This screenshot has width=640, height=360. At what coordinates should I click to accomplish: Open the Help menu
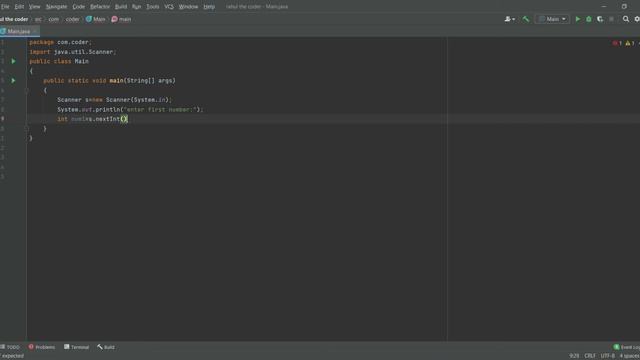point(209,7)
